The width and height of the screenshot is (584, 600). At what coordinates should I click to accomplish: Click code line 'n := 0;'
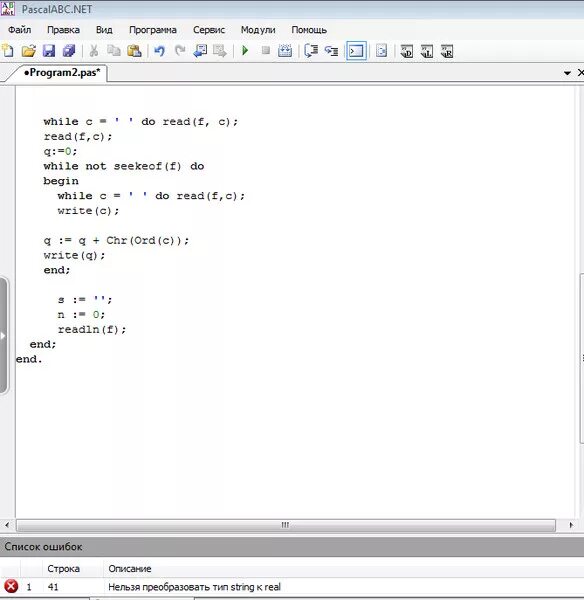[81, 315]
